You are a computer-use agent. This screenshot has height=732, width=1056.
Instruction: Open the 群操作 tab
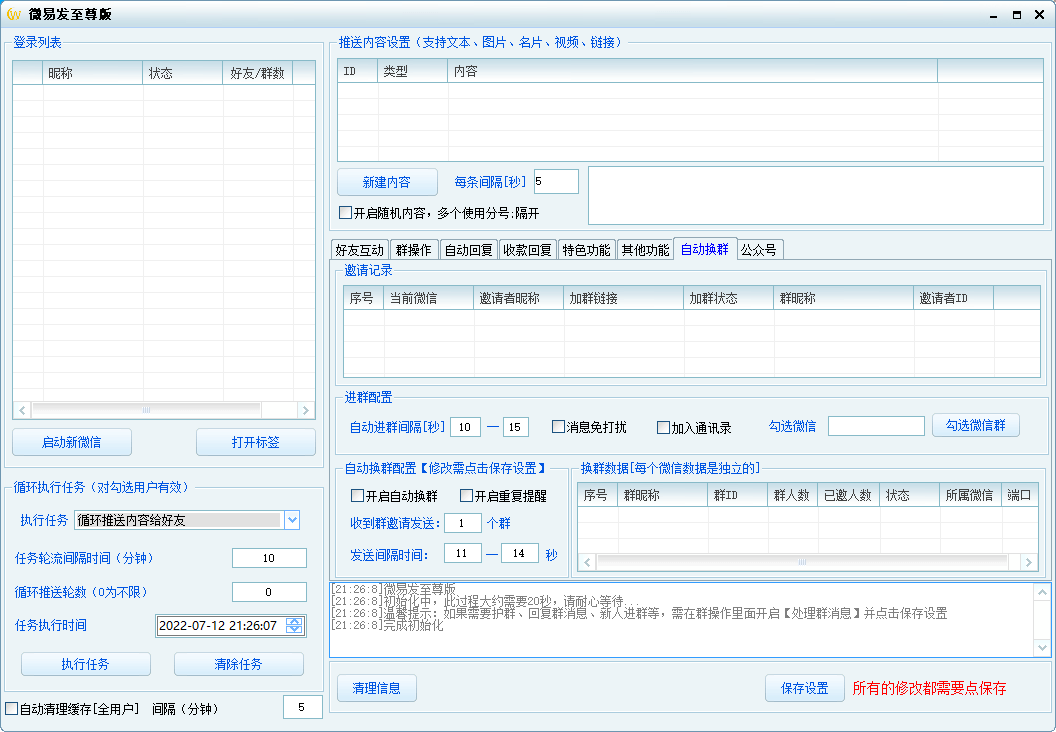tap(414, 250)
